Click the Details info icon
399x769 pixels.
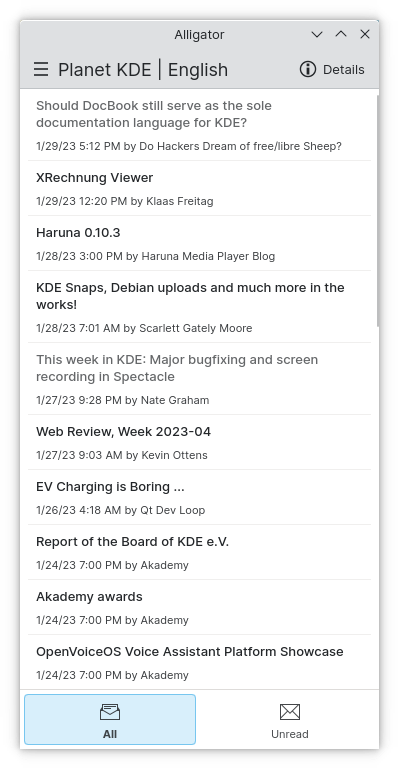[308, 70]
